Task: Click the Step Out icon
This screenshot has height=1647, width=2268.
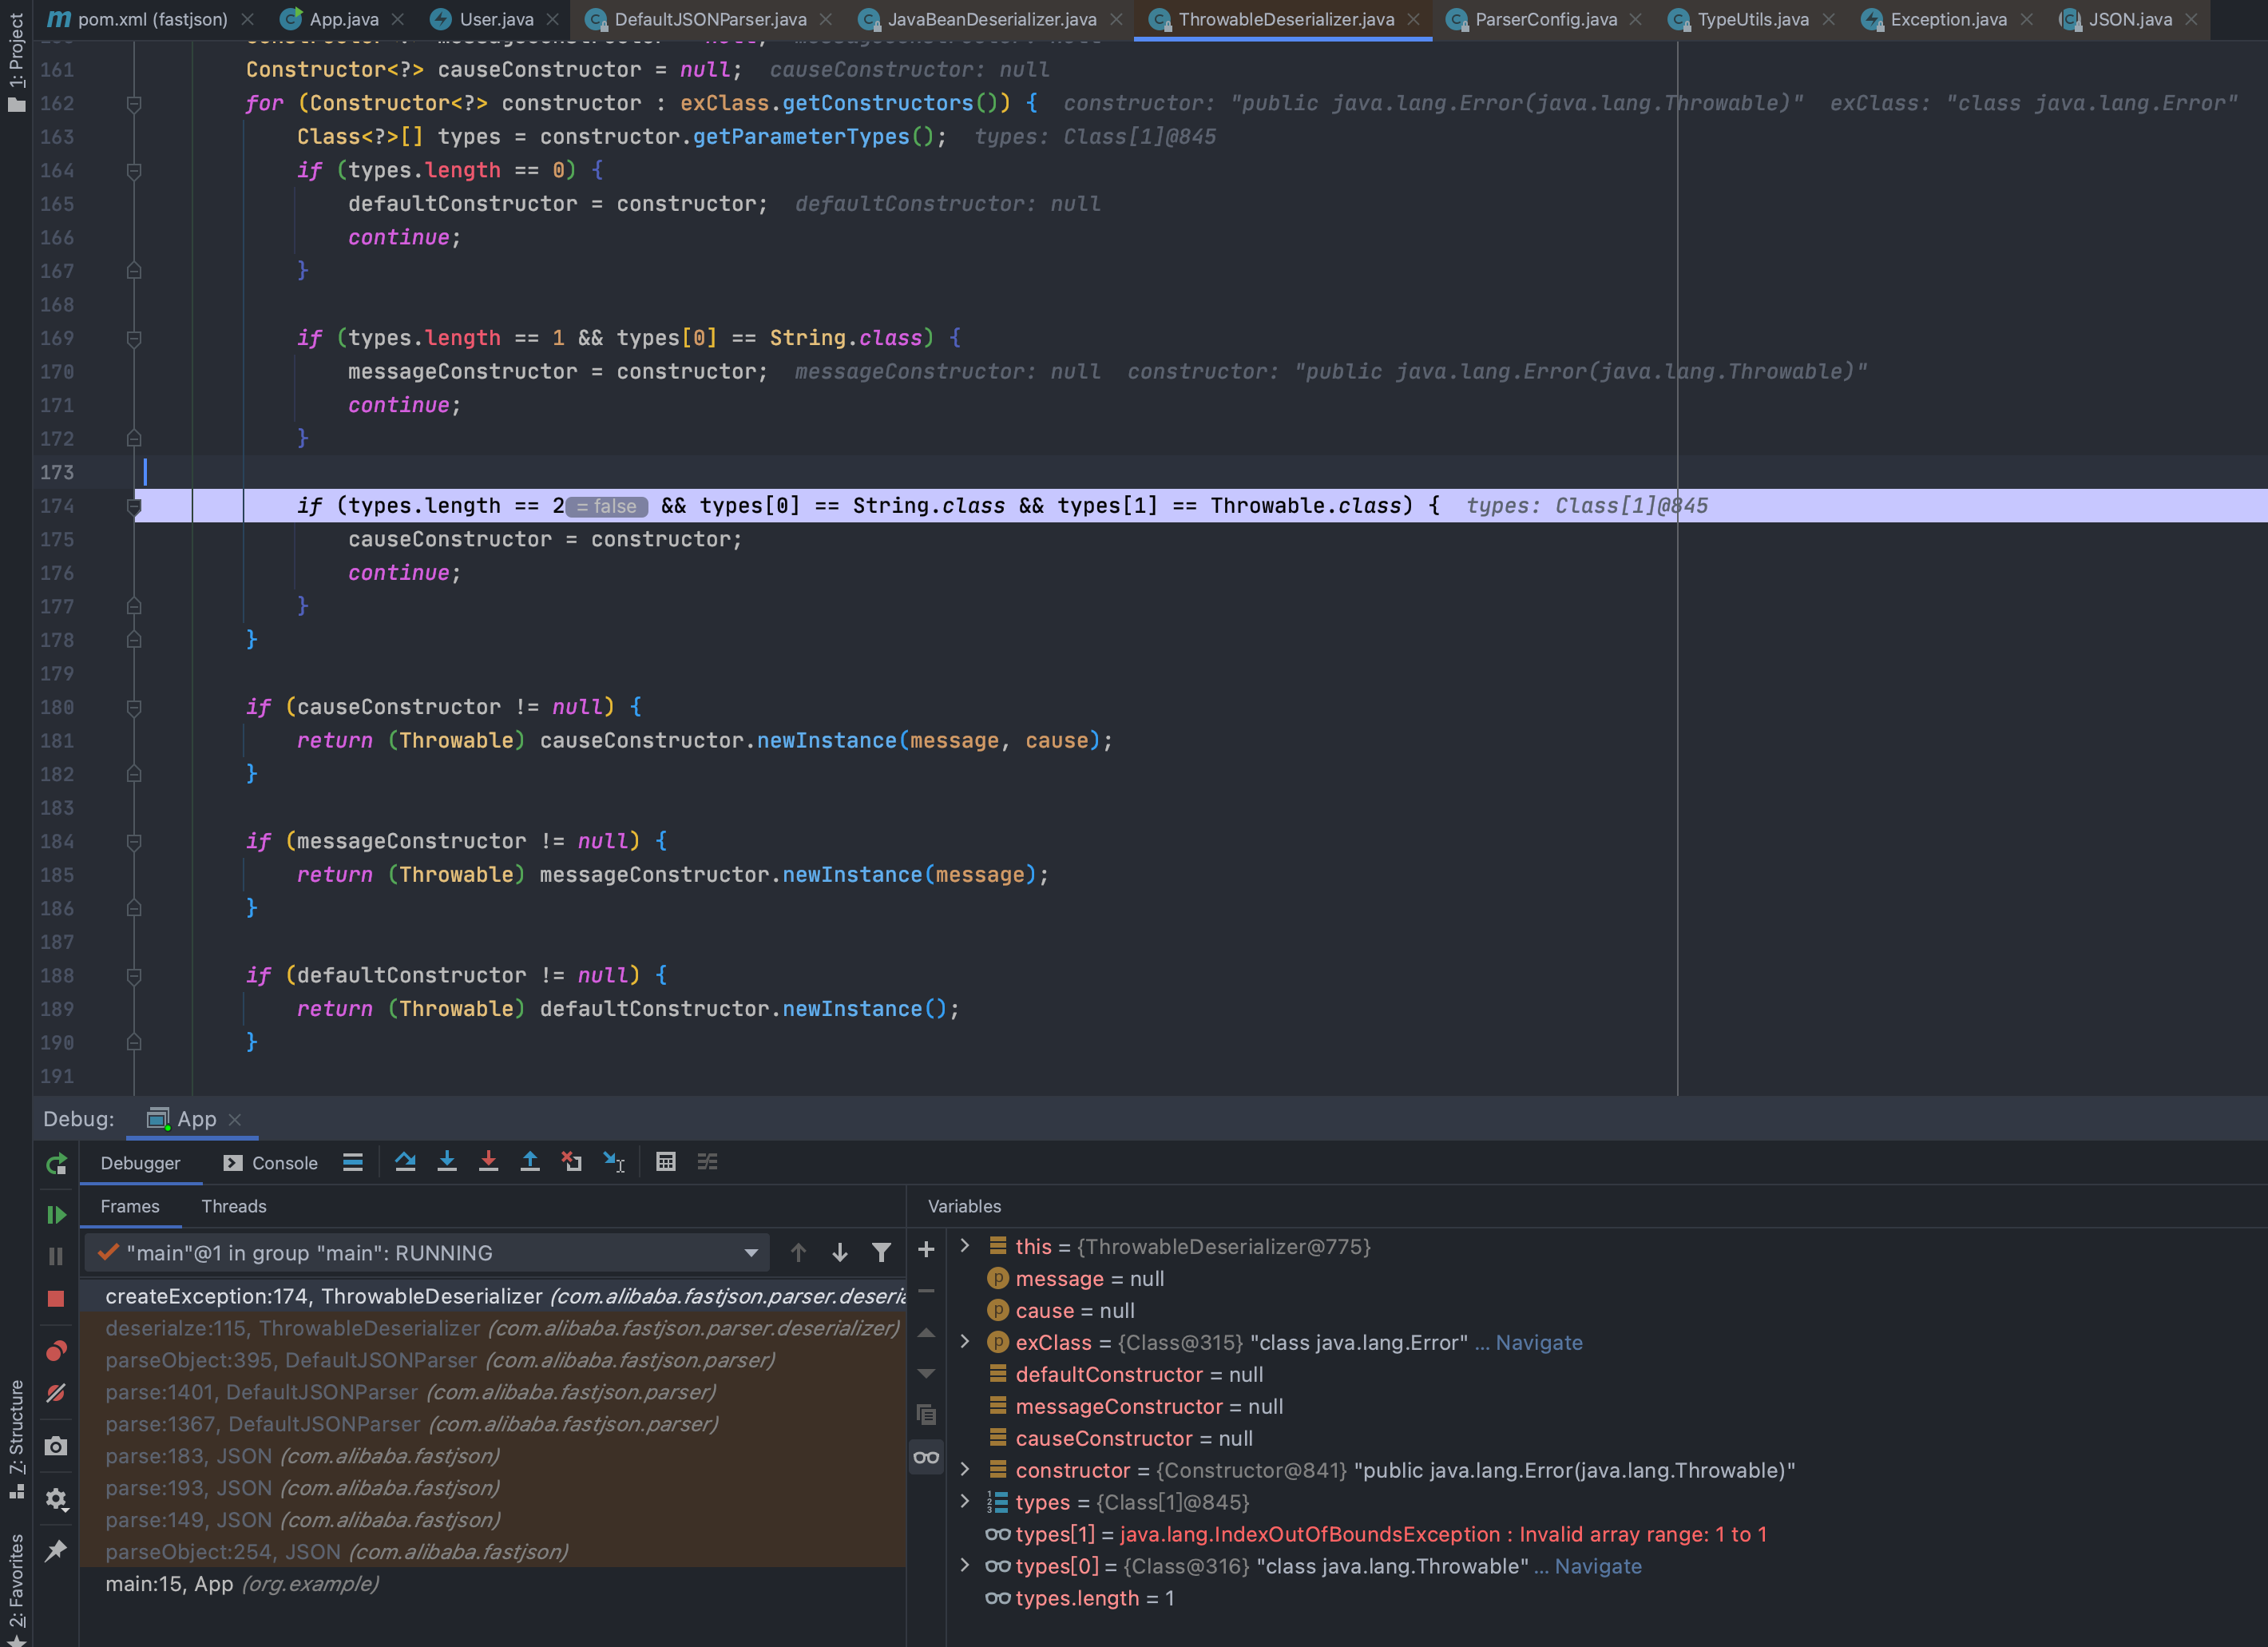Action: pos(530,1162)
